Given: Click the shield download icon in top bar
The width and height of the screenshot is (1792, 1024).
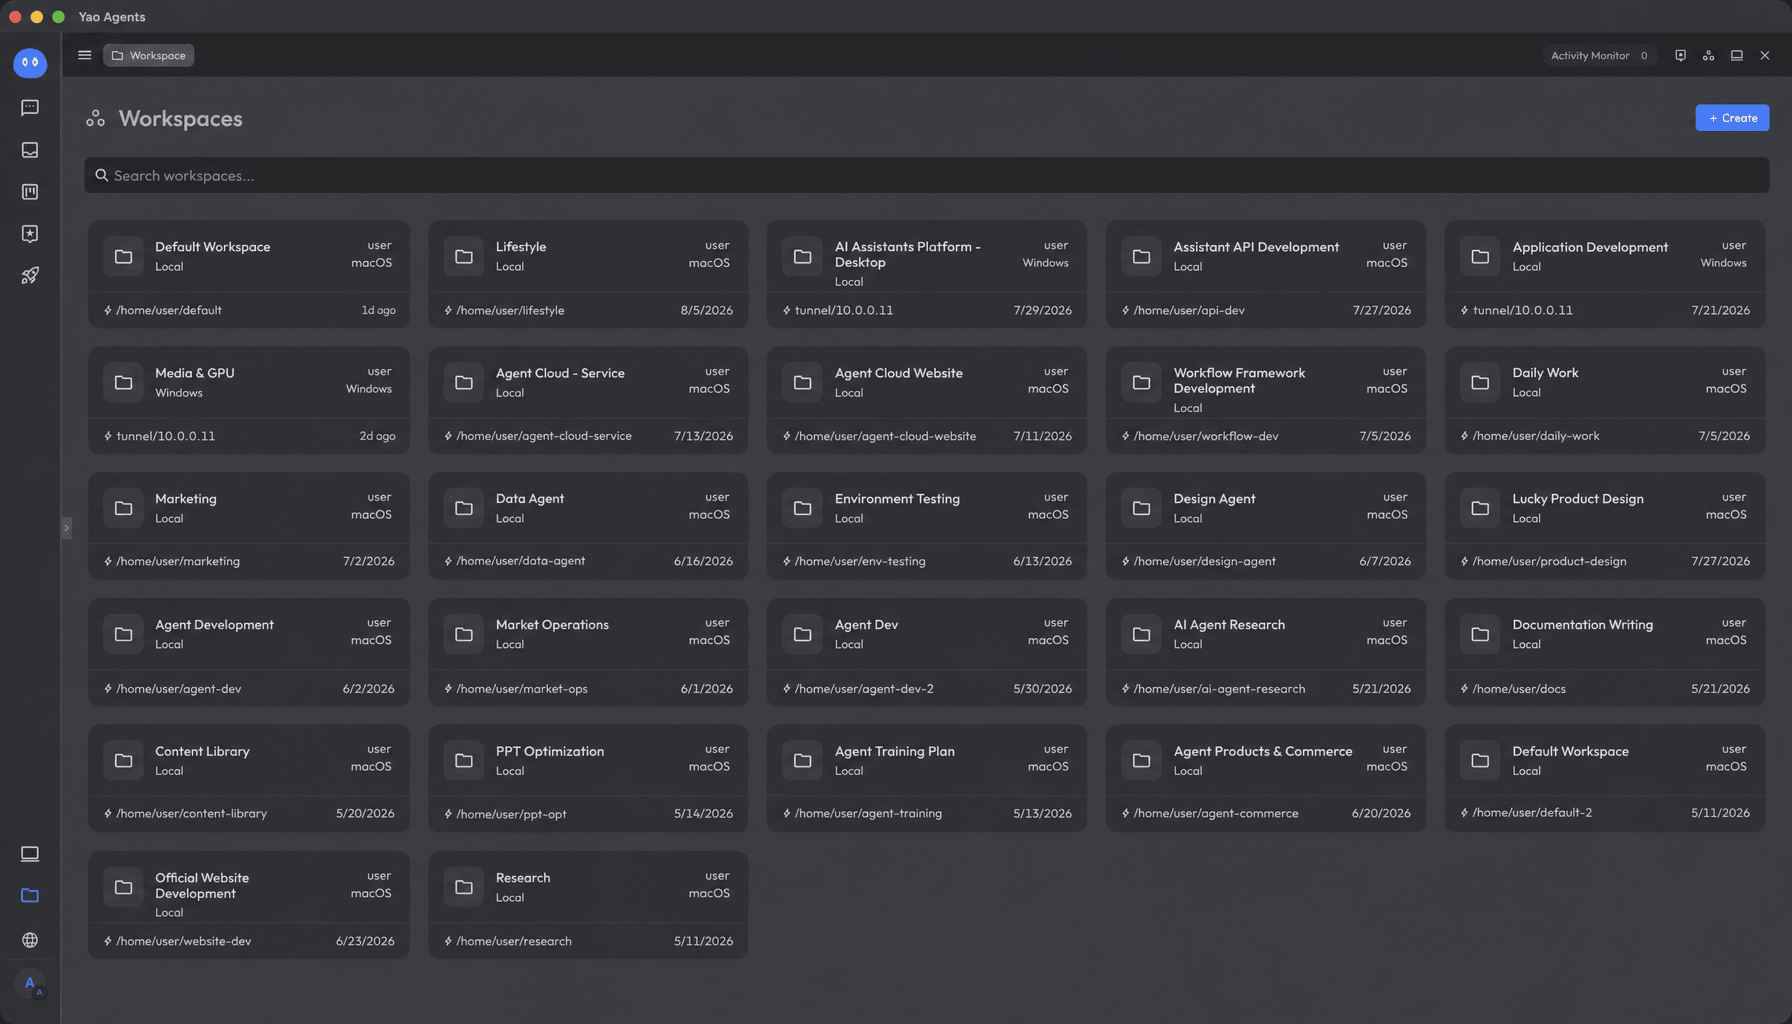Looking at the screenshot, I should (x=1680, y=55).
